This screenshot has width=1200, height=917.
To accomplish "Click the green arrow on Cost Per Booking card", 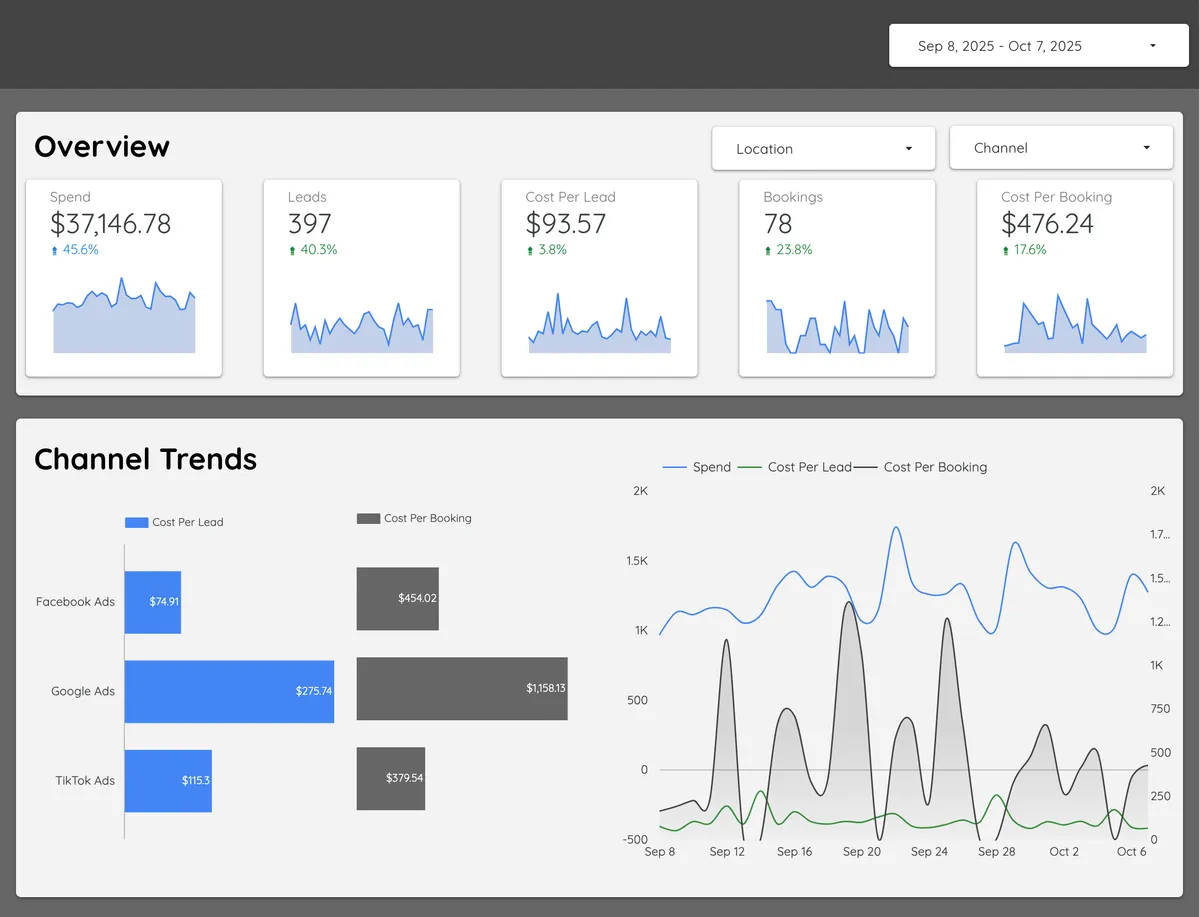I will click(1004, 250).
